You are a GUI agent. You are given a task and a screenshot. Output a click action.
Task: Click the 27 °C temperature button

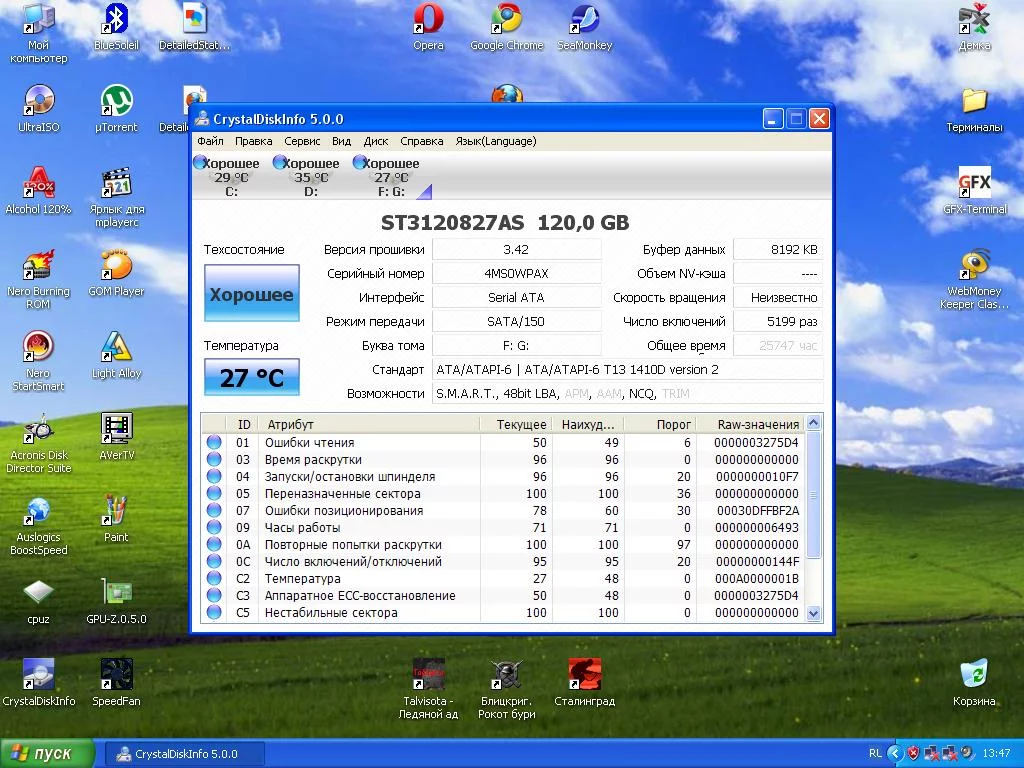click(252, 378)
